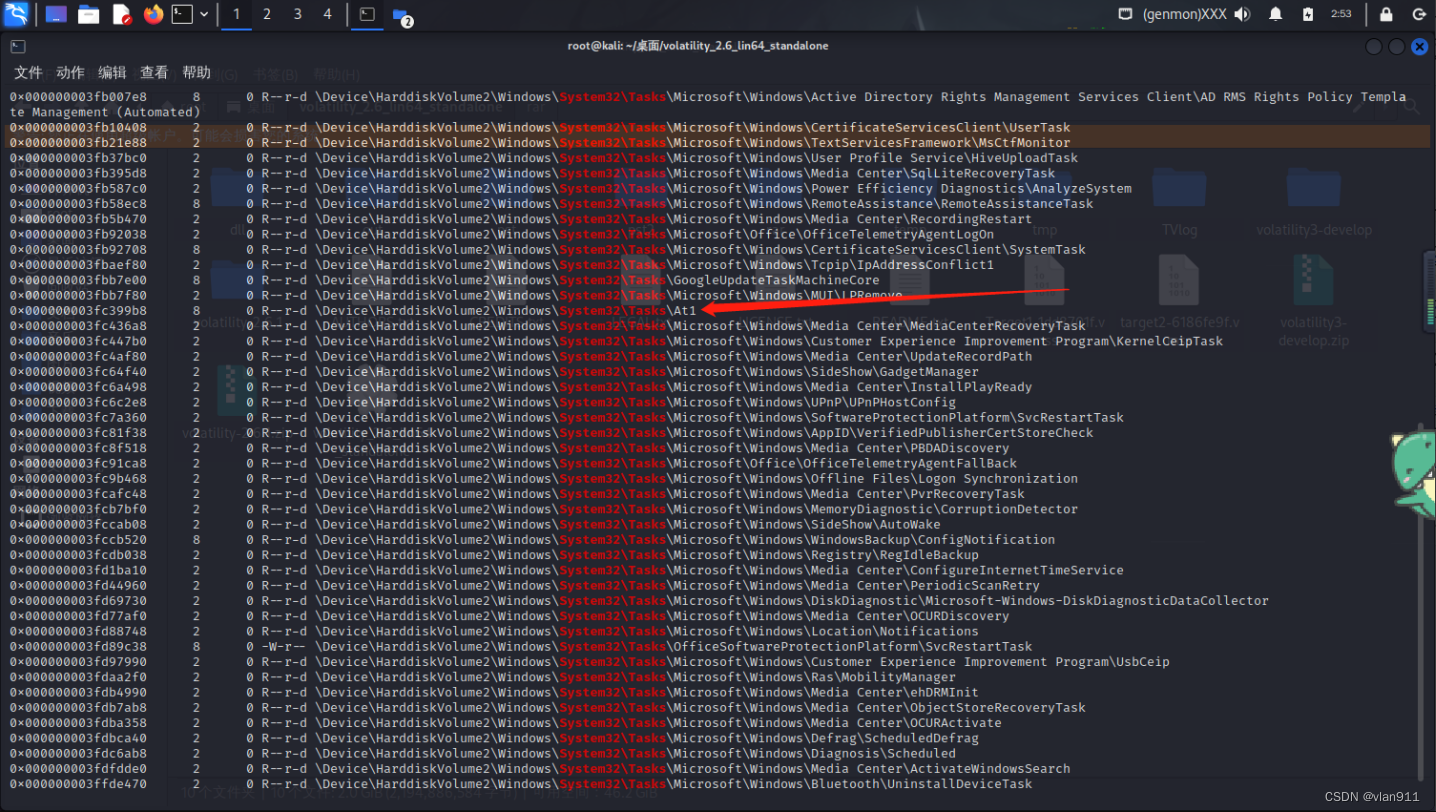
Task: Open the 文件 menu
Action: click(28, 72)
